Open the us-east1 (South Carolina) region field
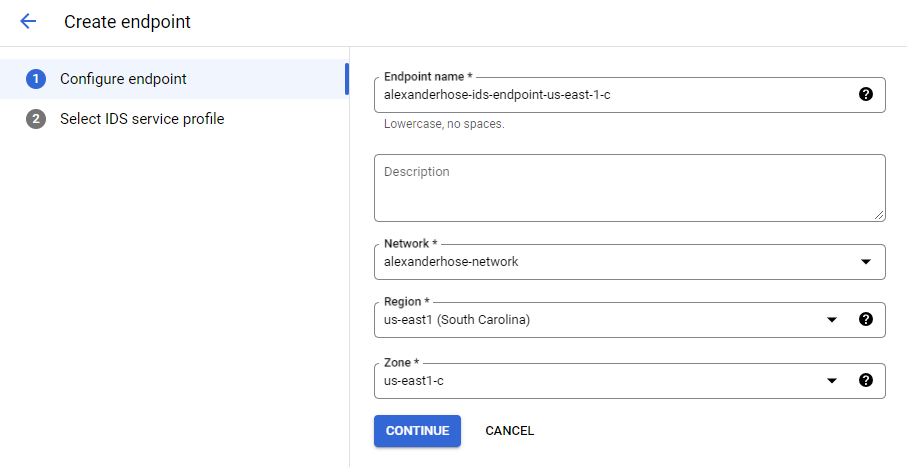The width and height of the screenshot is (907, 467). tap(629, 319)
